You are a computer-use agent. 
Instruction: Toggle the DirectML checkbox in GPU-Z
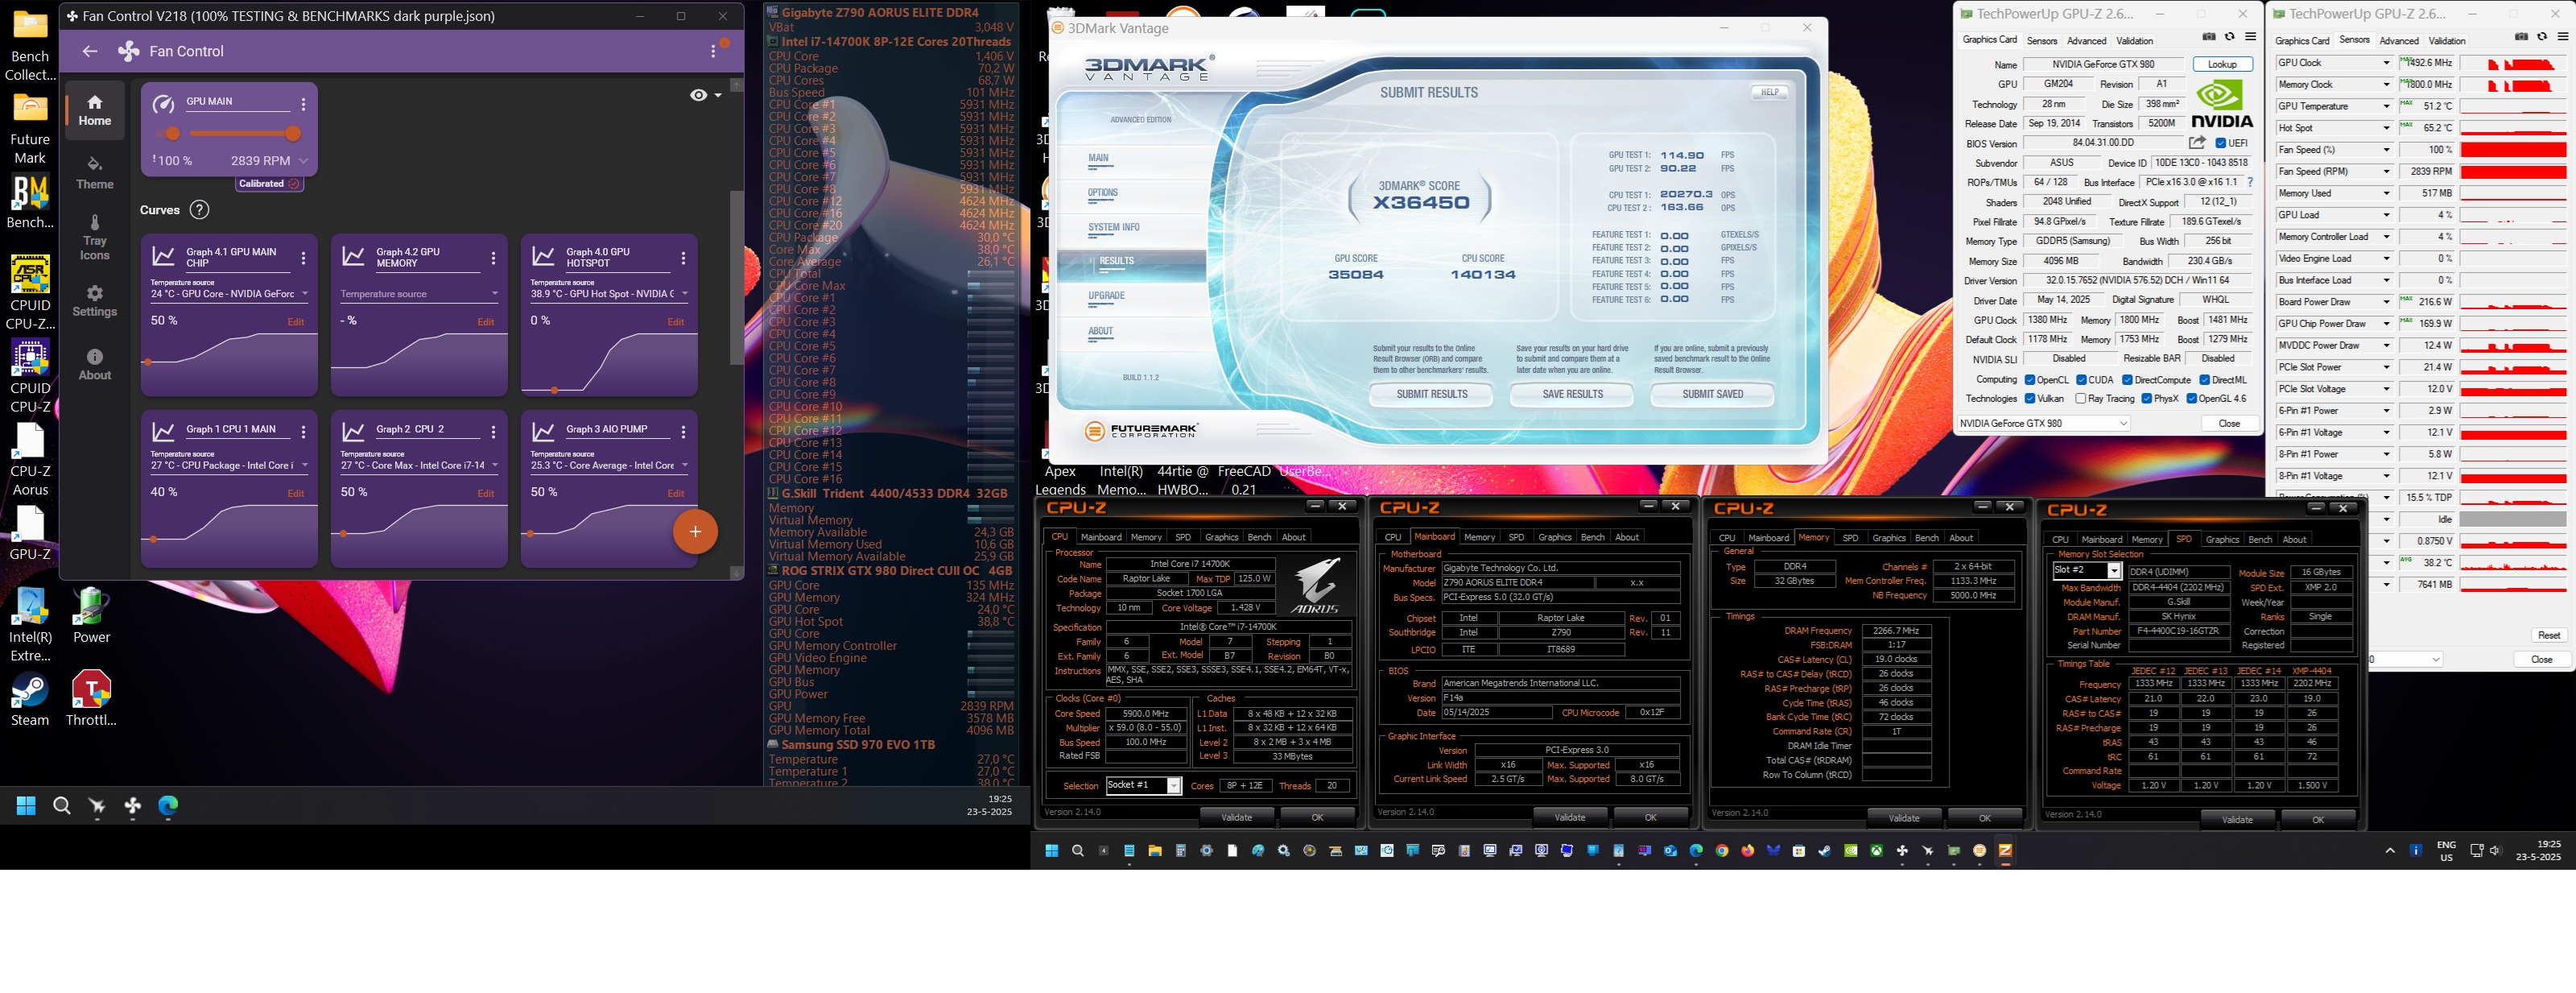point(2204,380)
